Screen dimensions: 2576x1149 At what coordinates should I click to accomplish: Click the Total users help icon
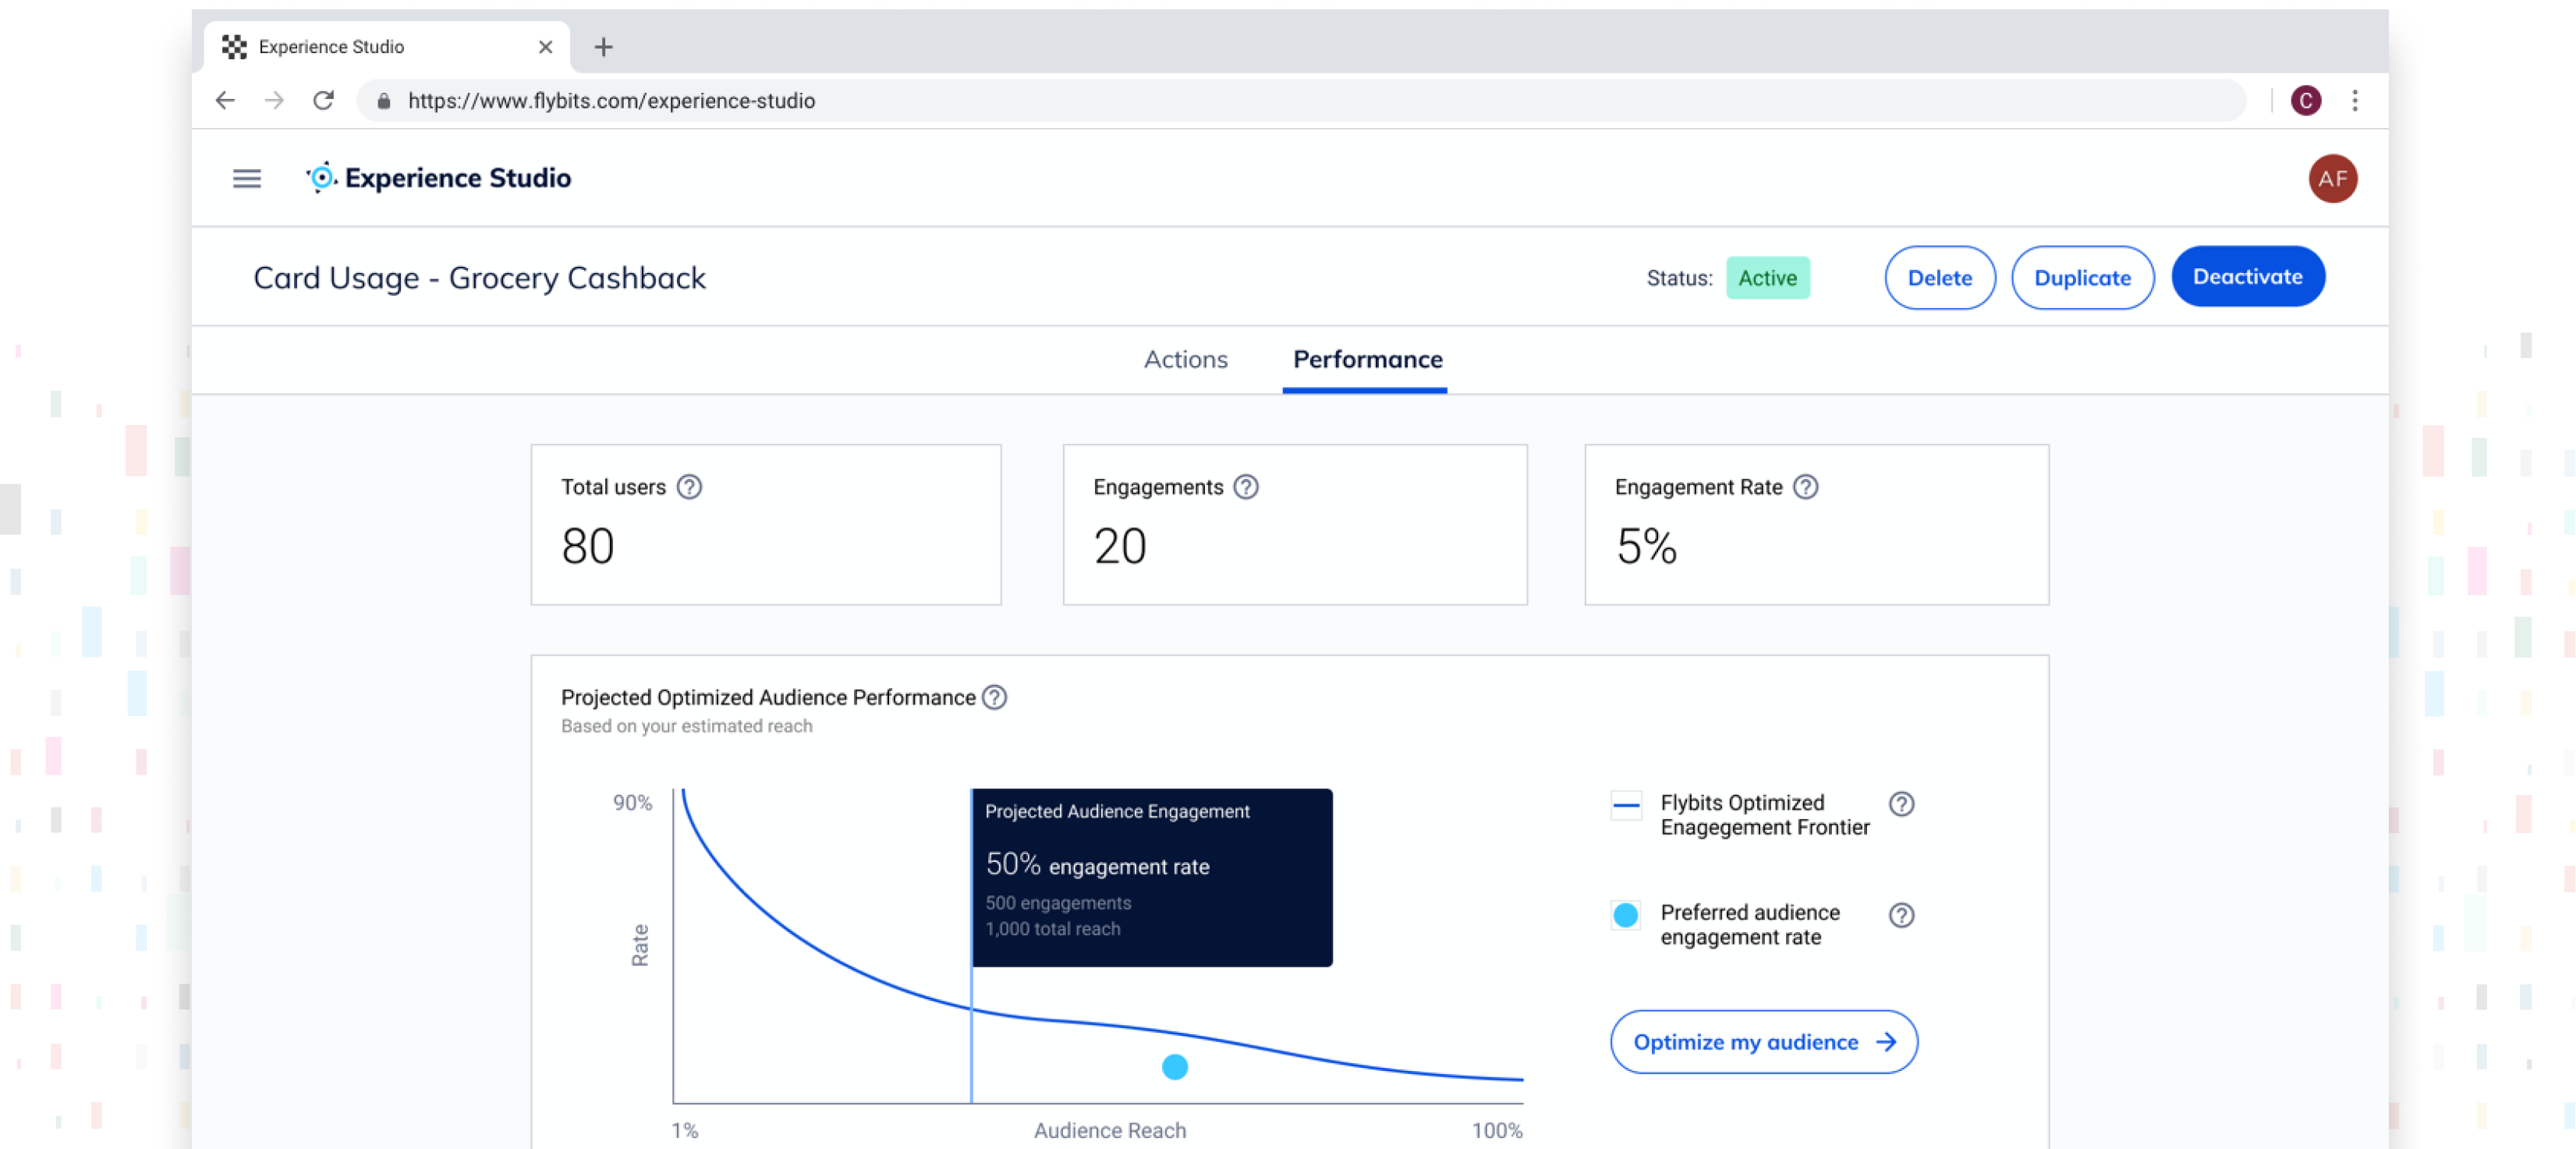pyautogui.click(x=689, y=487)
